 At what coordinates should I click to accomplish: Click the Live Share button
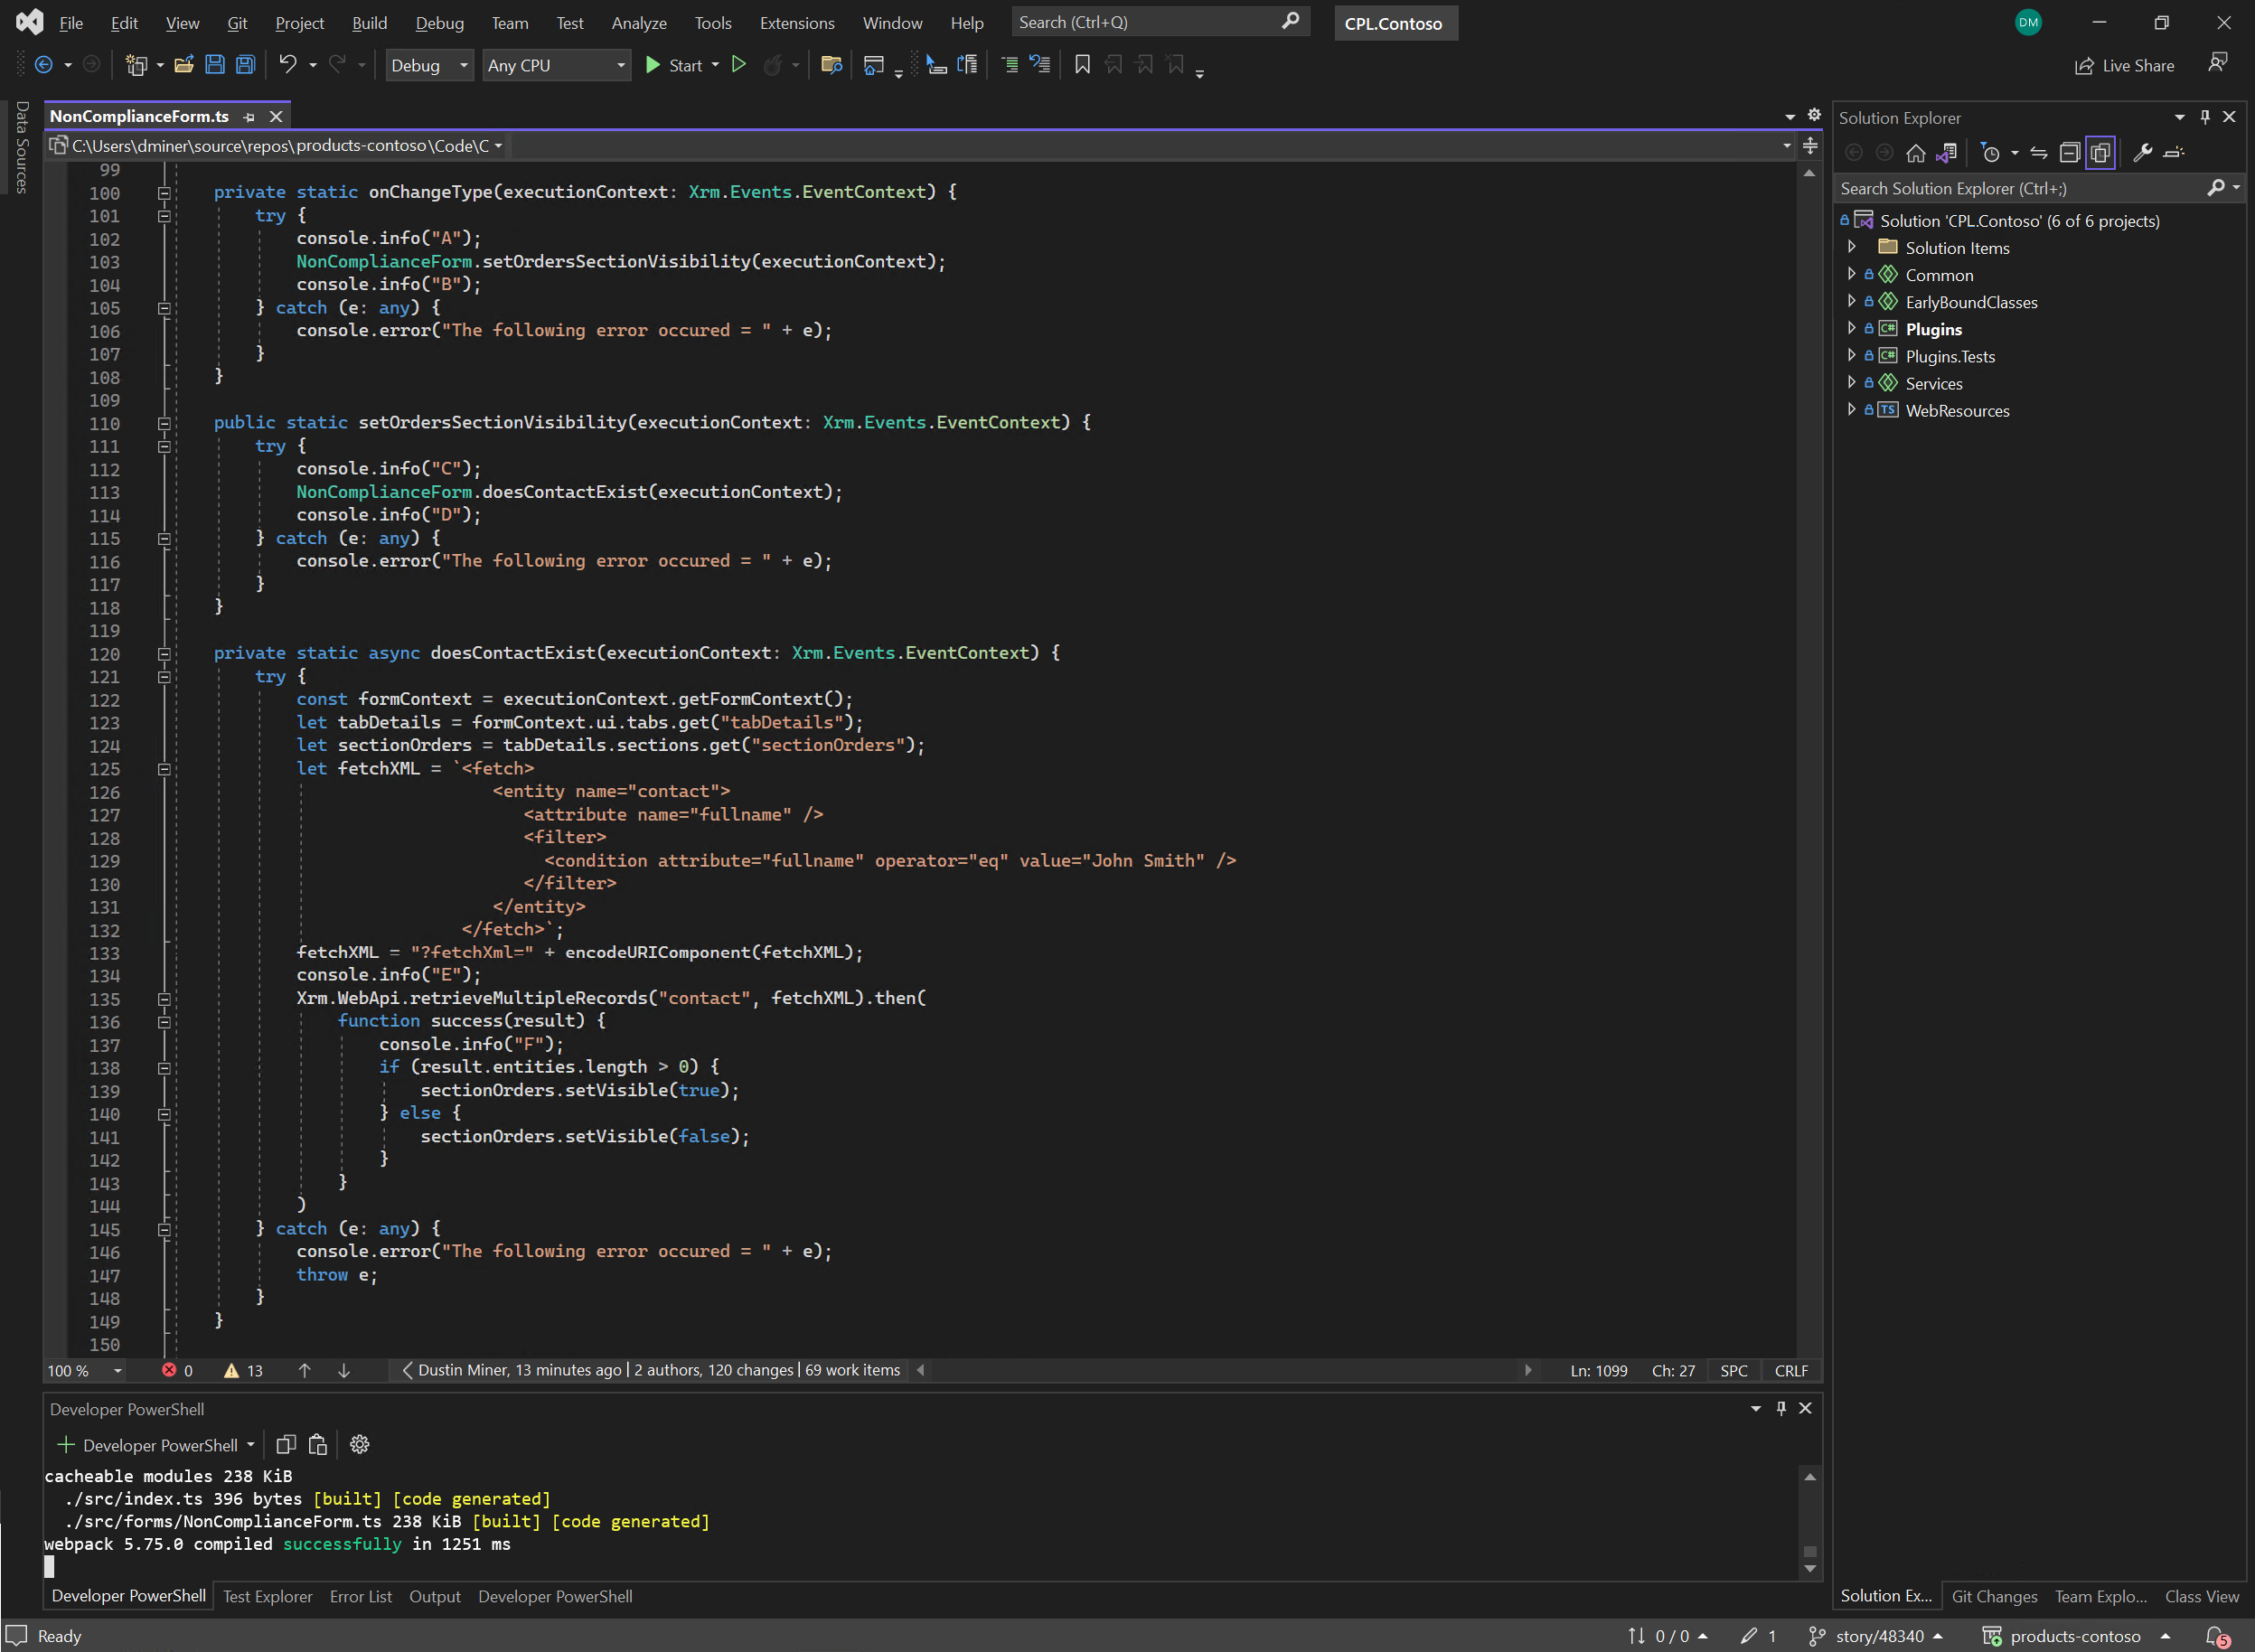2124,66
